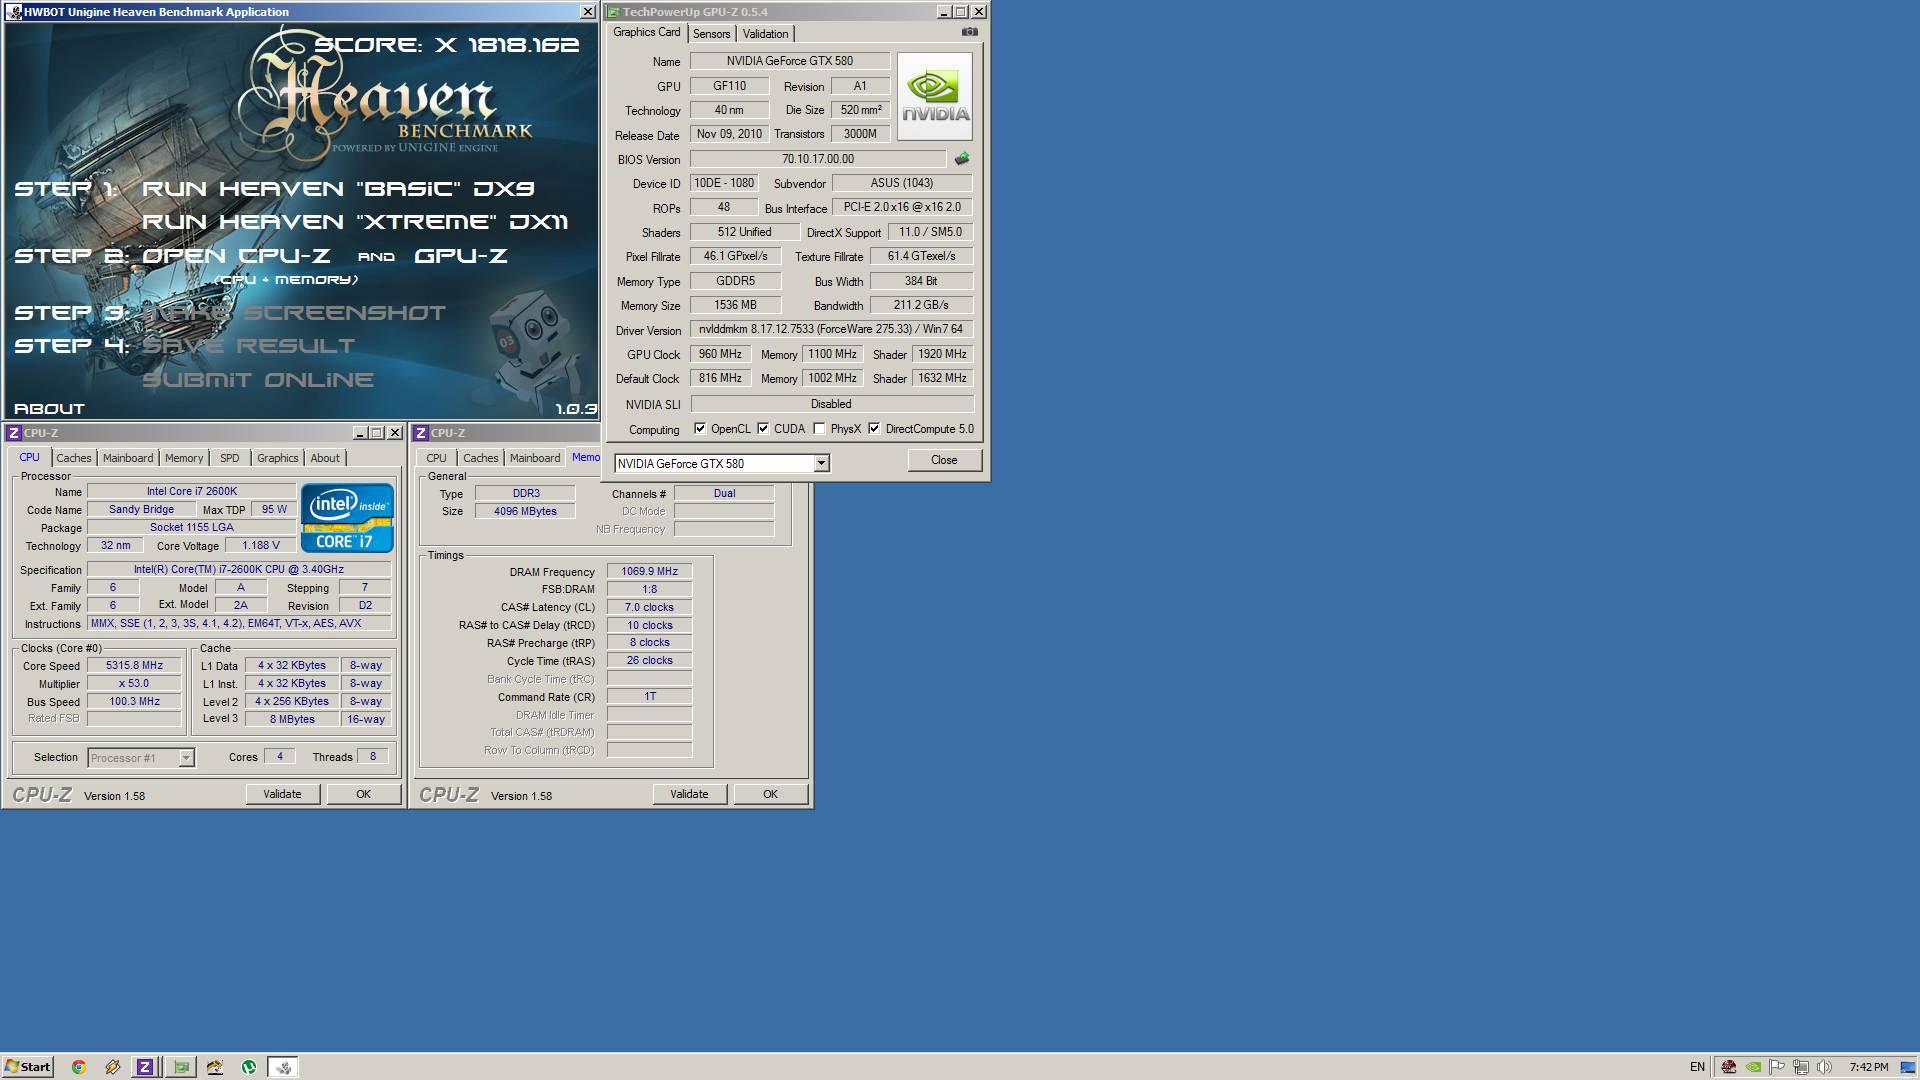1920x1080 pixels.
Task: Click Take Screenshot in Heaven Benchmark
Action: (x=293, y=313)
